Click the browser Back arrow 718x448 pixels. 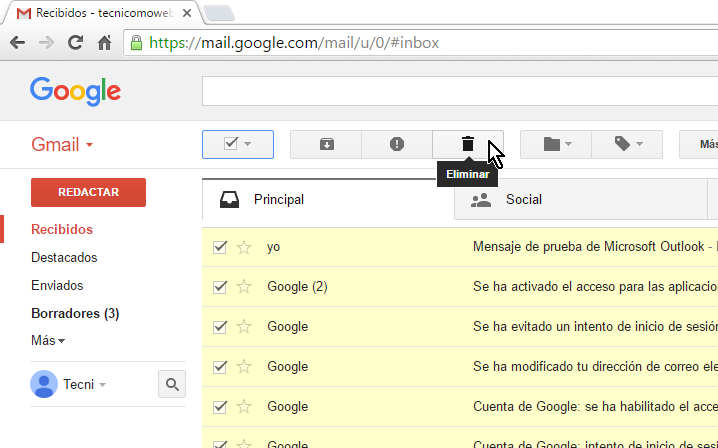coord(17,43)
